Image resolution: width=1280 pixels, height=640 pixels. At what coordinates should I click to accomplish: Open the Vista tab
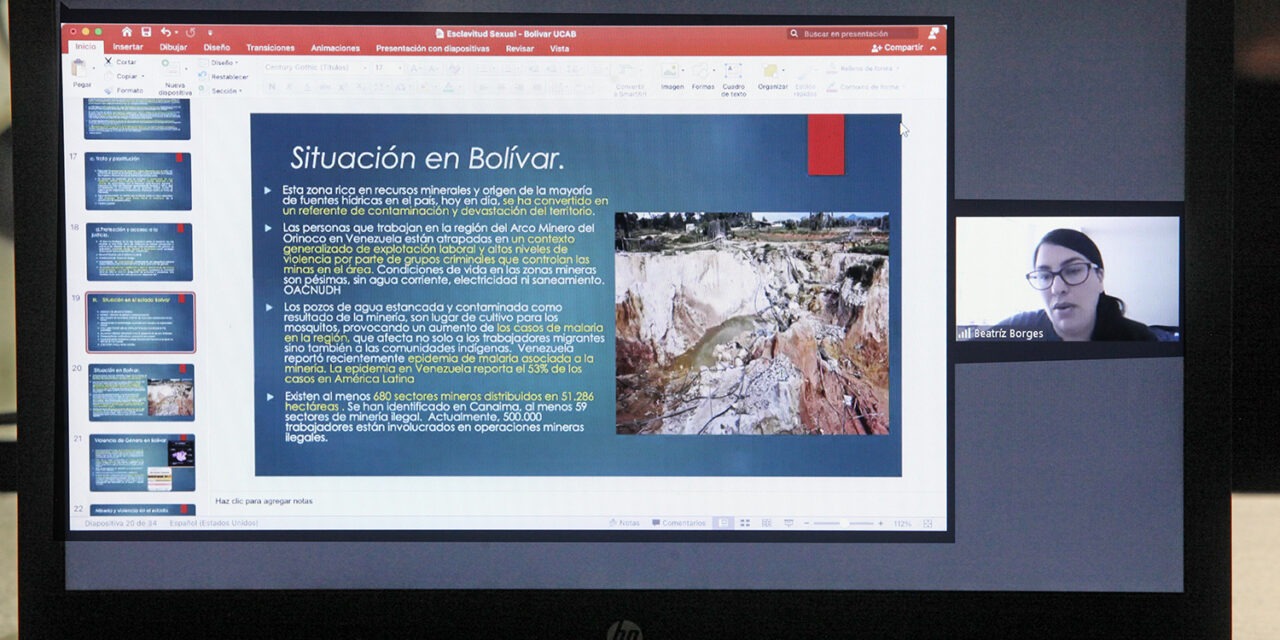559,48
